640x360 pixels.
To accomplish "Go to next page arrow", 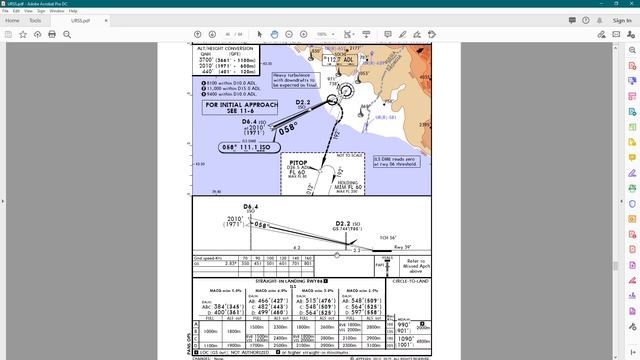I will point(212,34).
